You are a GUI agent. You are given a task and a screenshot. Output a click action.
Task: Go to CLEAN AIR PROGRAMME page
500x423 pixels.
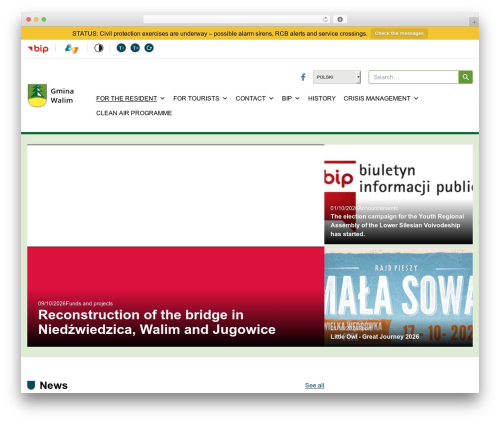pyautogui.click(x=134, y=113)
